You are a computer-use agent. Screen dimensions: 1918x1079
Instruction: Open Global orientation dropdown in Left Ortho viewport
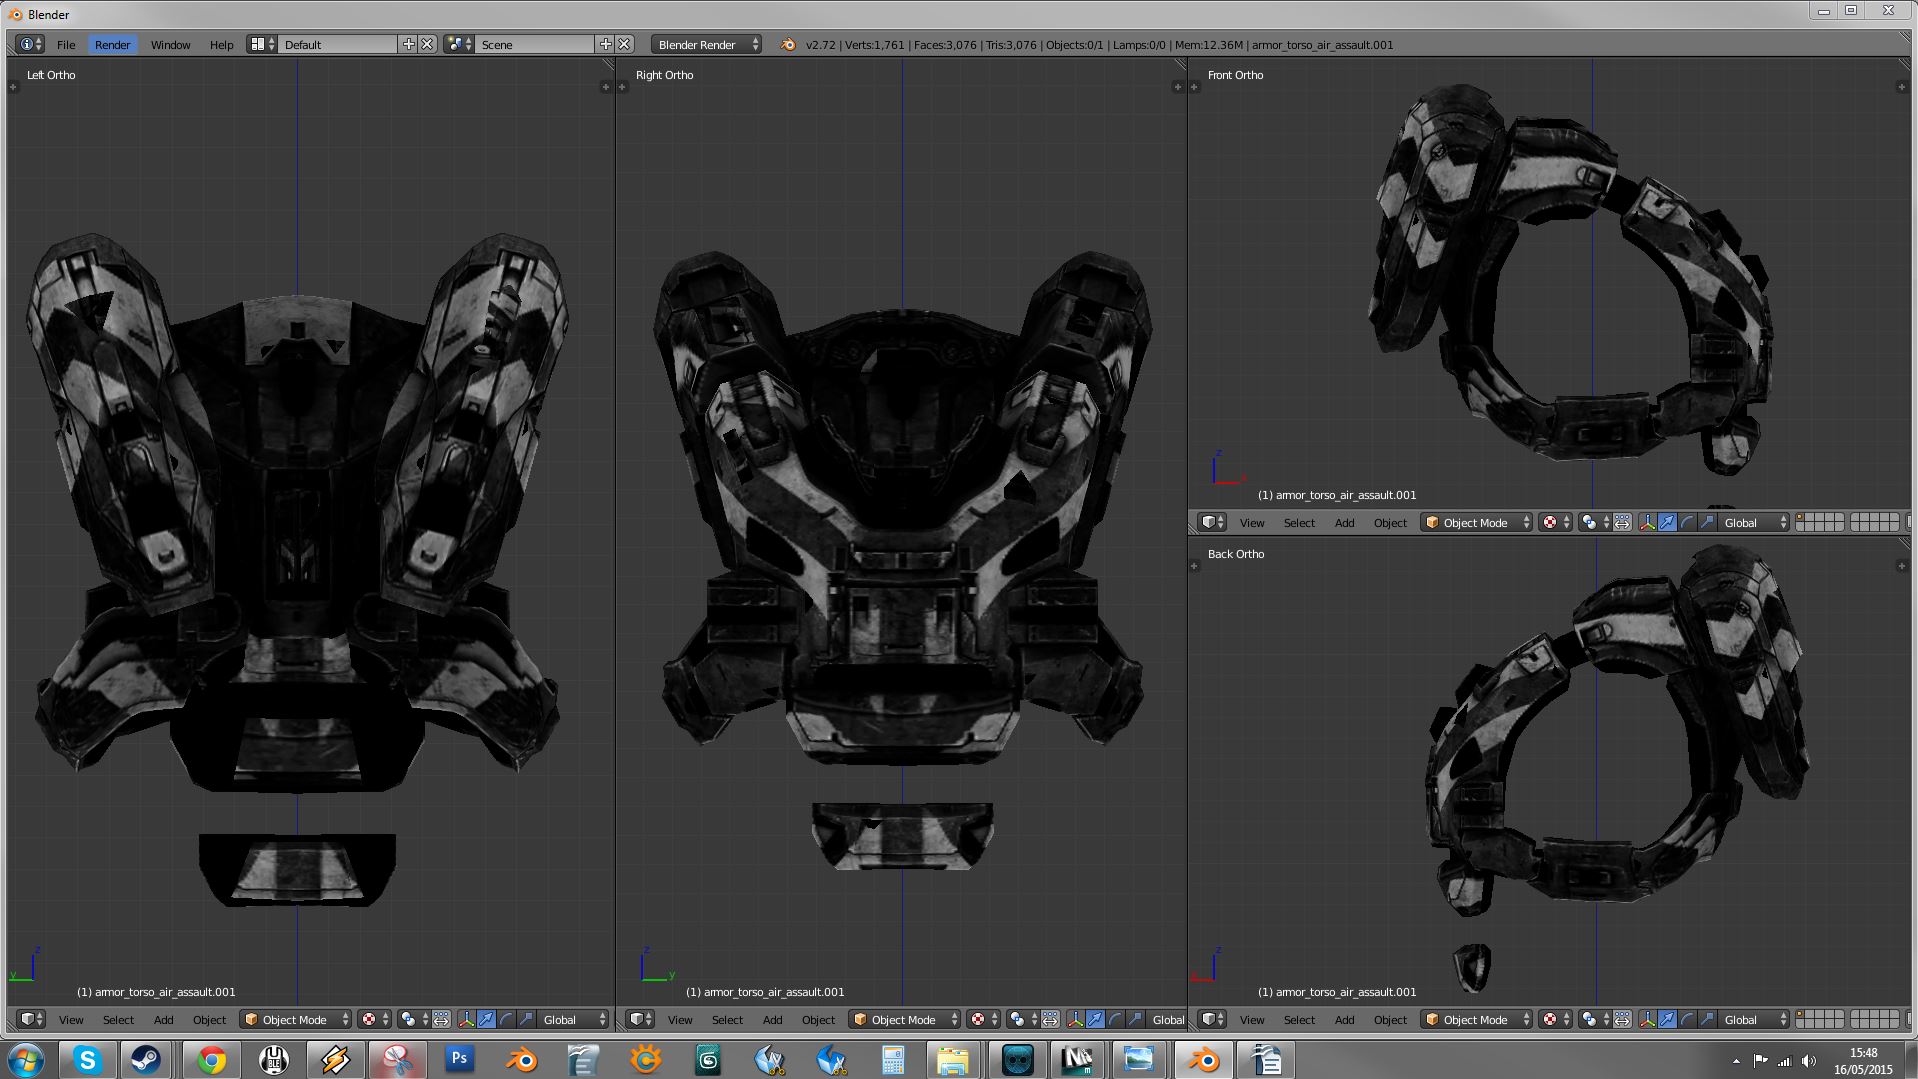(572, 1019)
